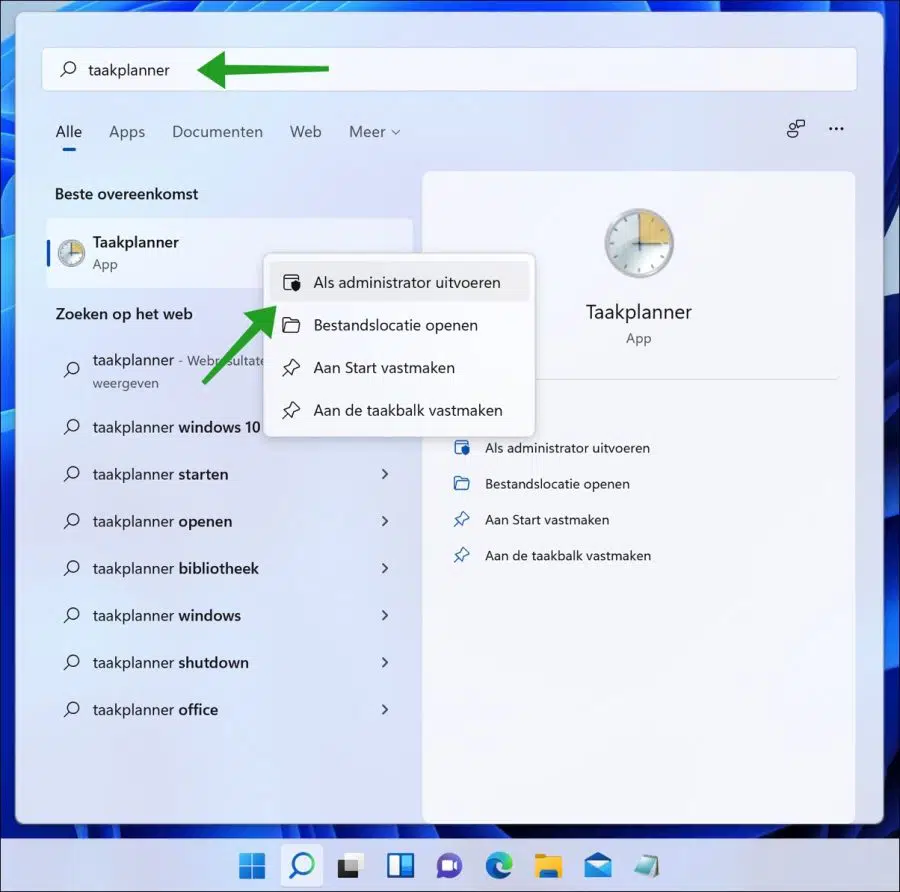The height and width of the screenshot is (892, 900).
Task: Click the Search icon on the taskbar
Action: click(x=302, y=865)
